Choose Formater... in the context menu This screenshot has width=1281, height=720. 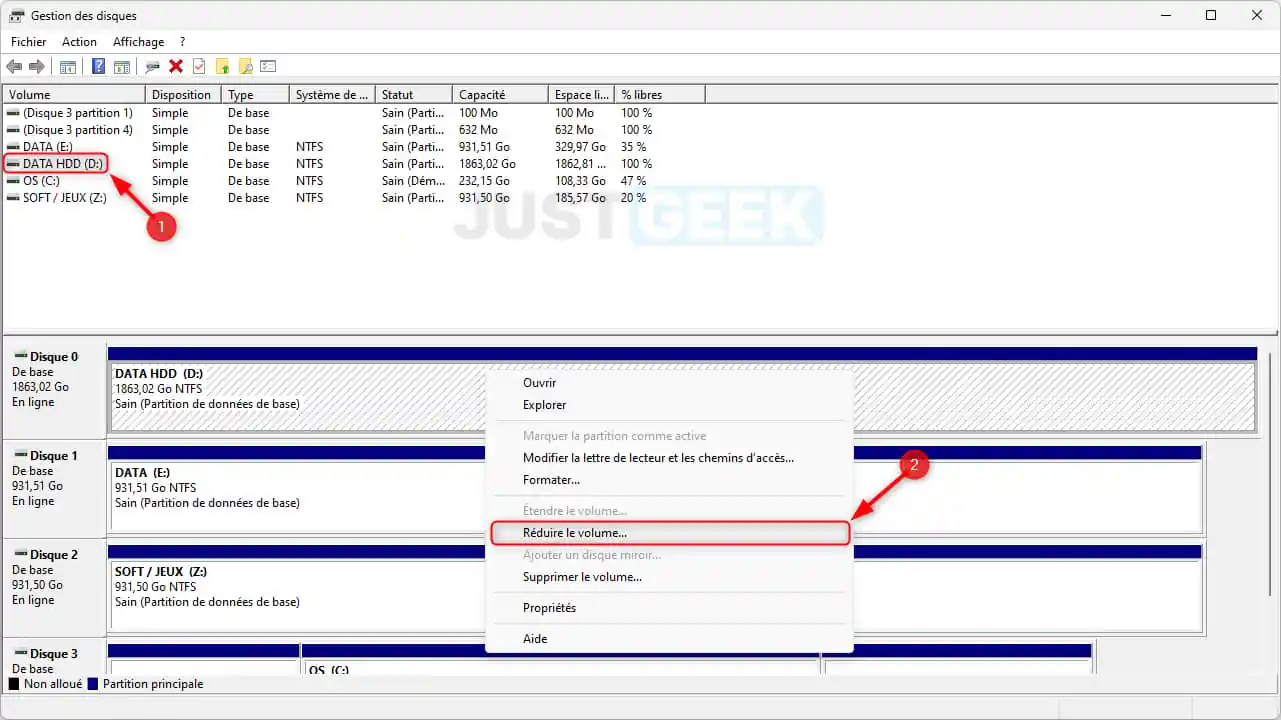(x=669, y=480)
